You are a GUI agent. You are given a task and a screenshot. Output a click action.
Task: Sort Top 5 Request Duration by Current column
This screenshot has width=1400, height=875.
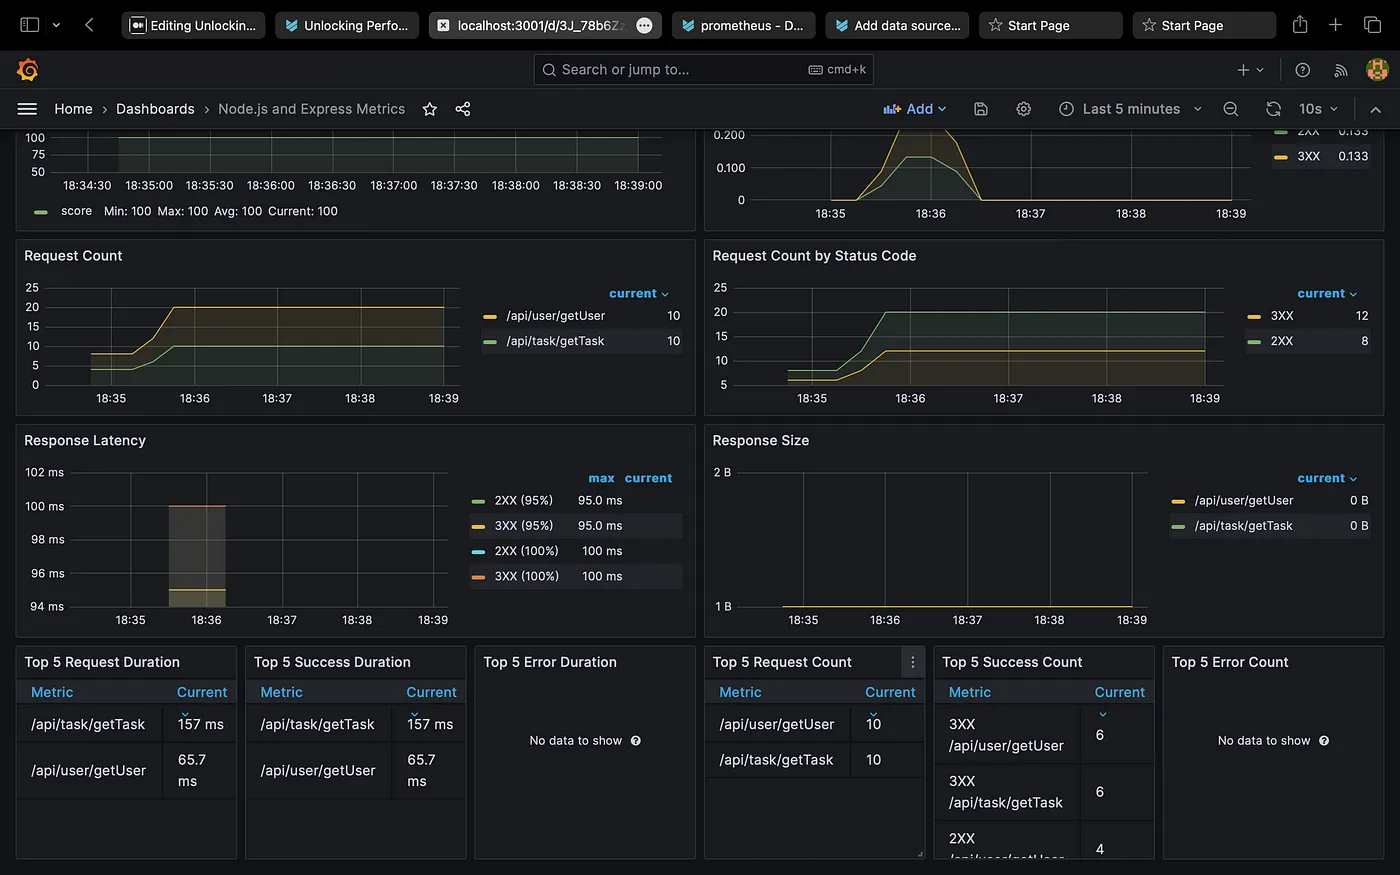(202, 692)
